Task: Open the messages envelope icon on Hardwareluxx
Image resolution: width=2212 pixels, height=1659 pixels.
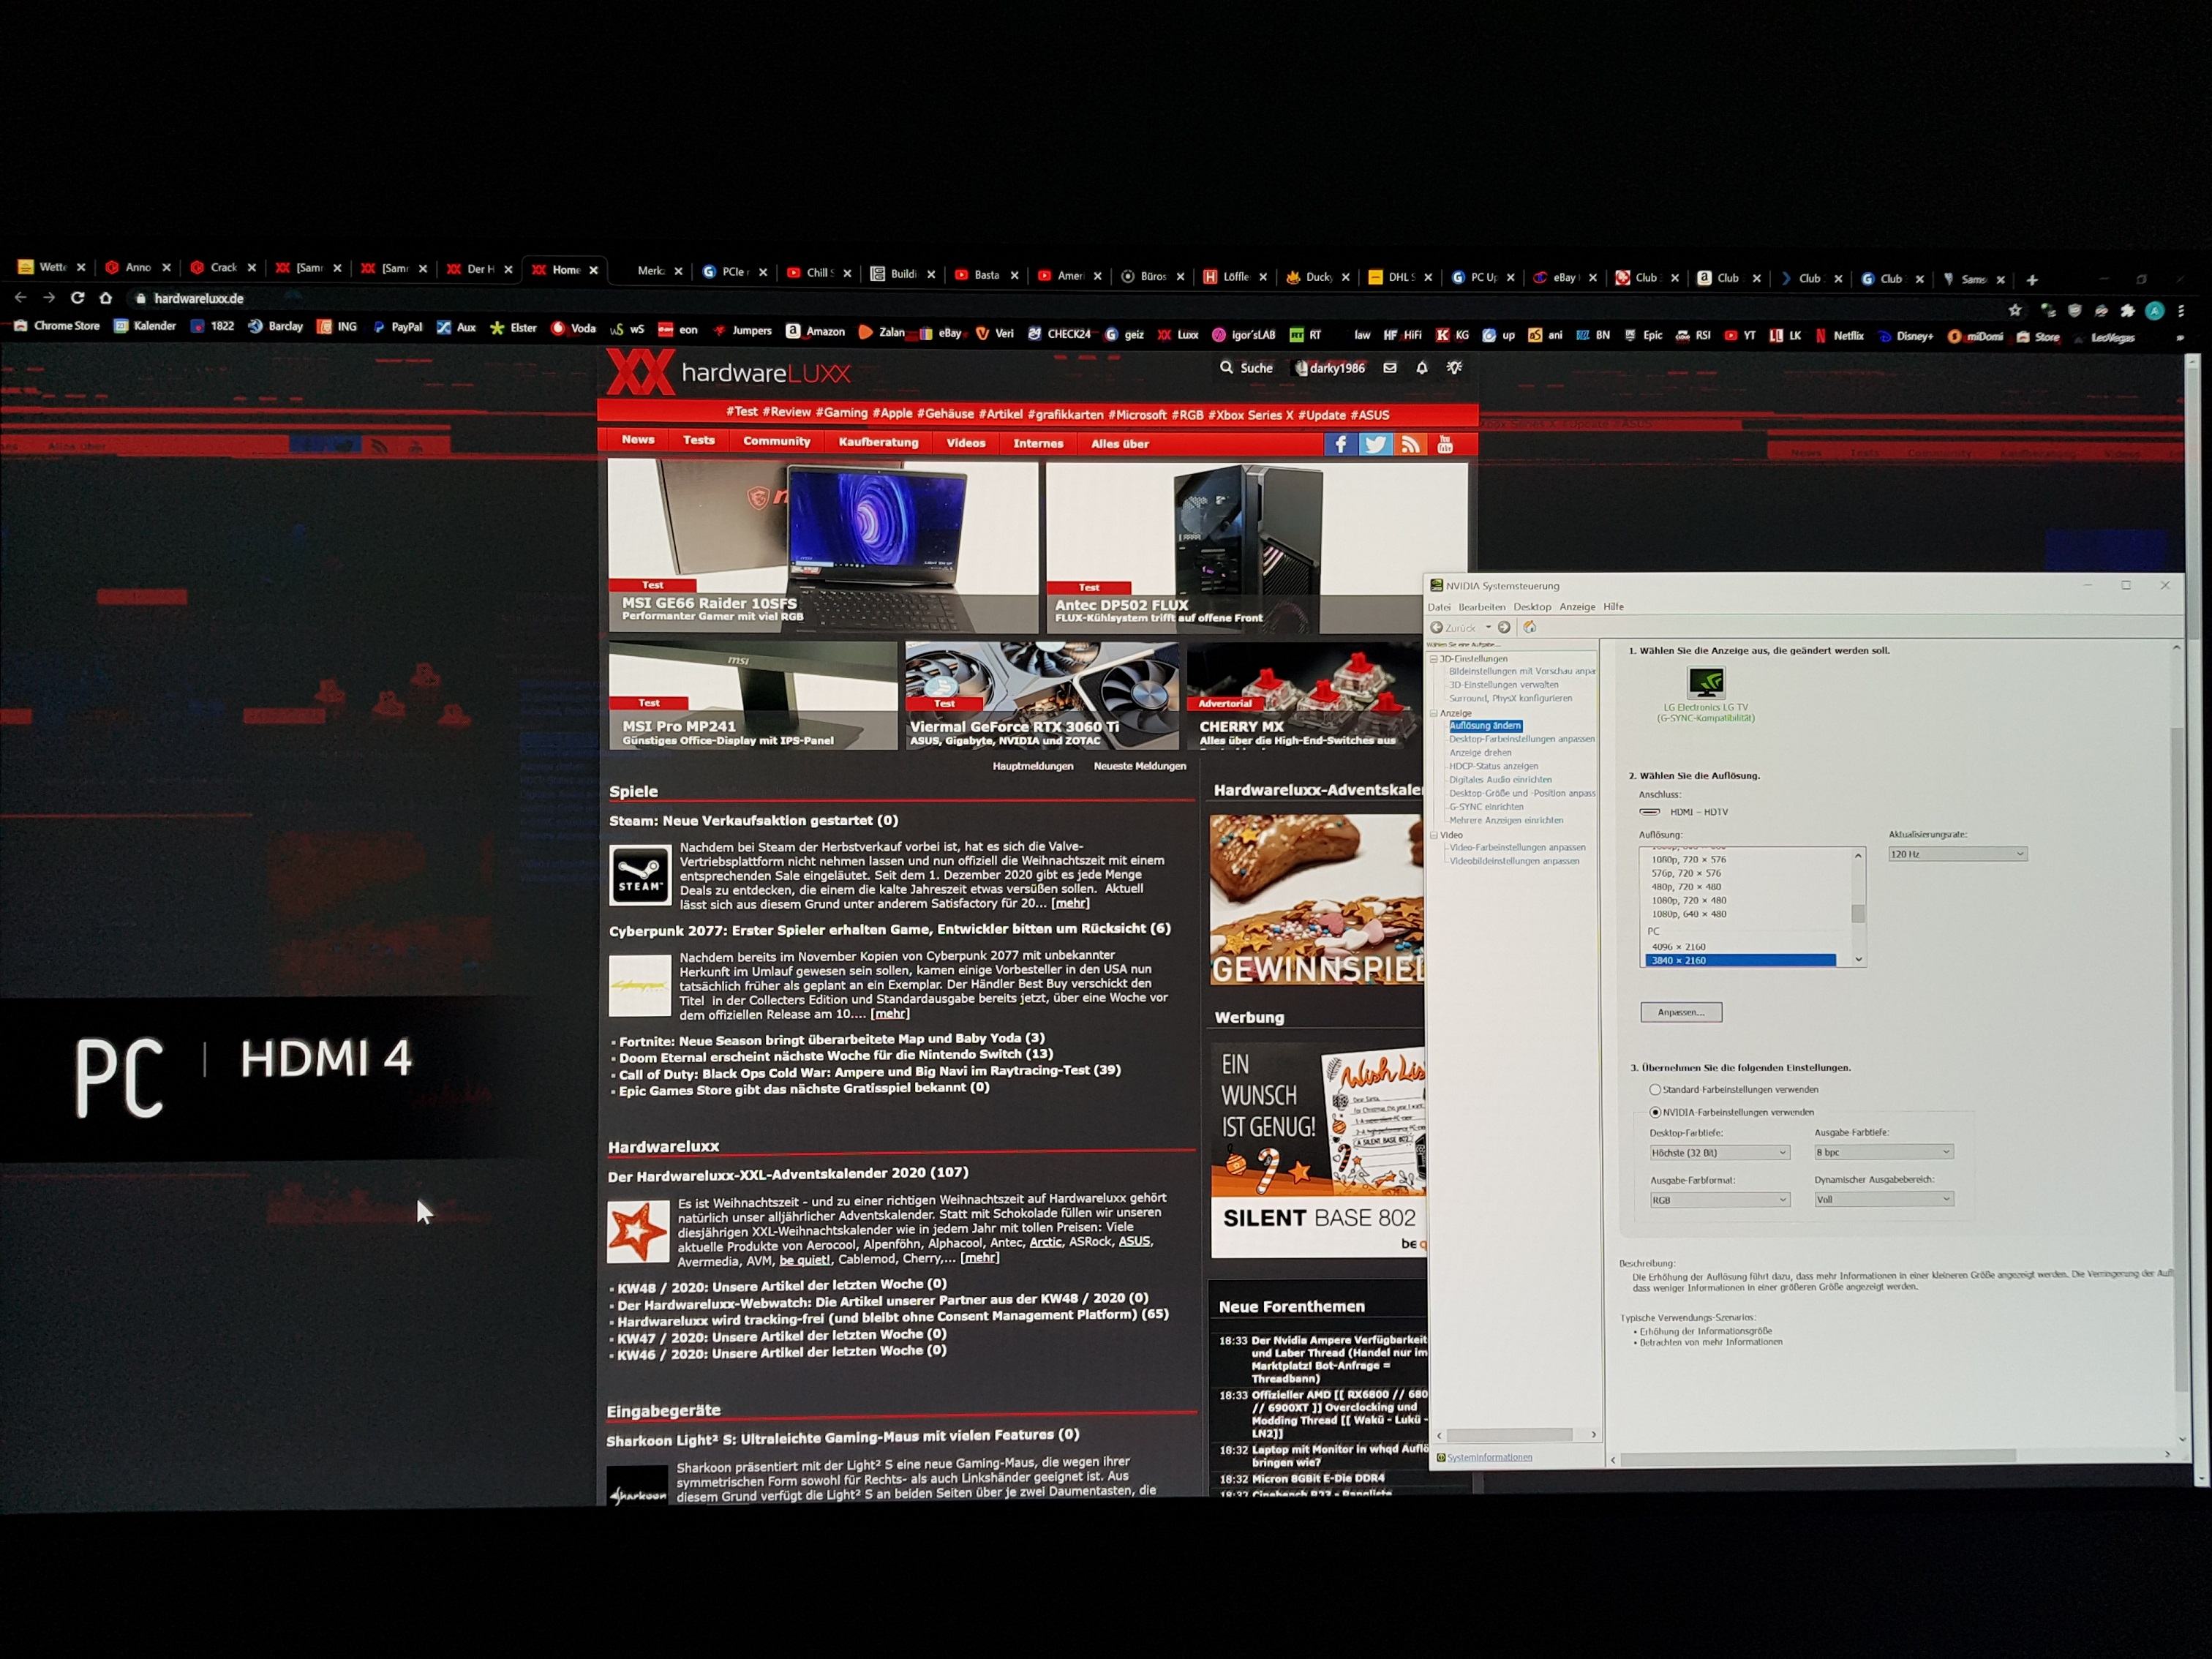Action: tap(1390, 368)
